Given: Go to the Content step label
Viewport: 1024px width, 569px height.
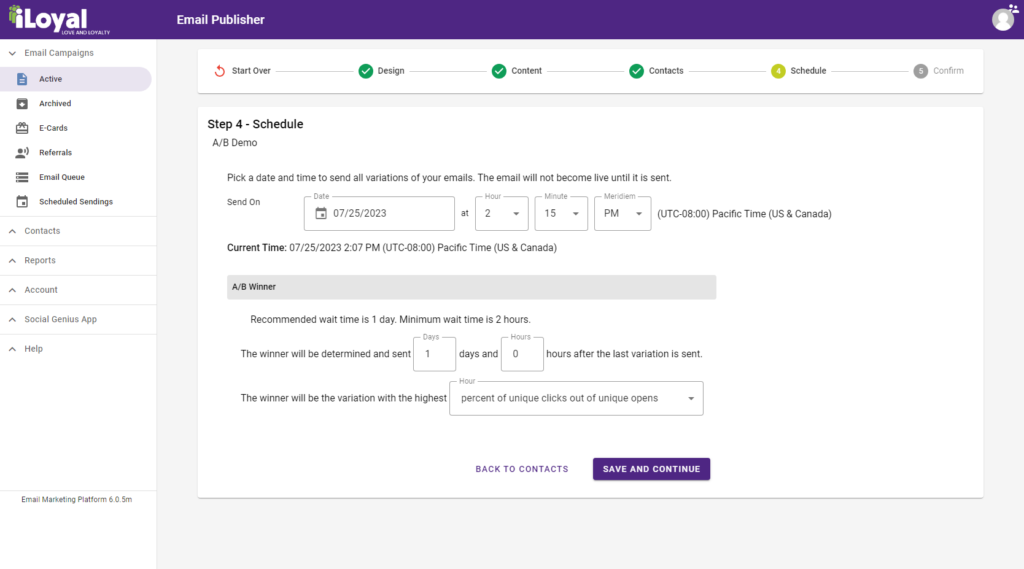Looking at the screenshot, I should [526, 71].
